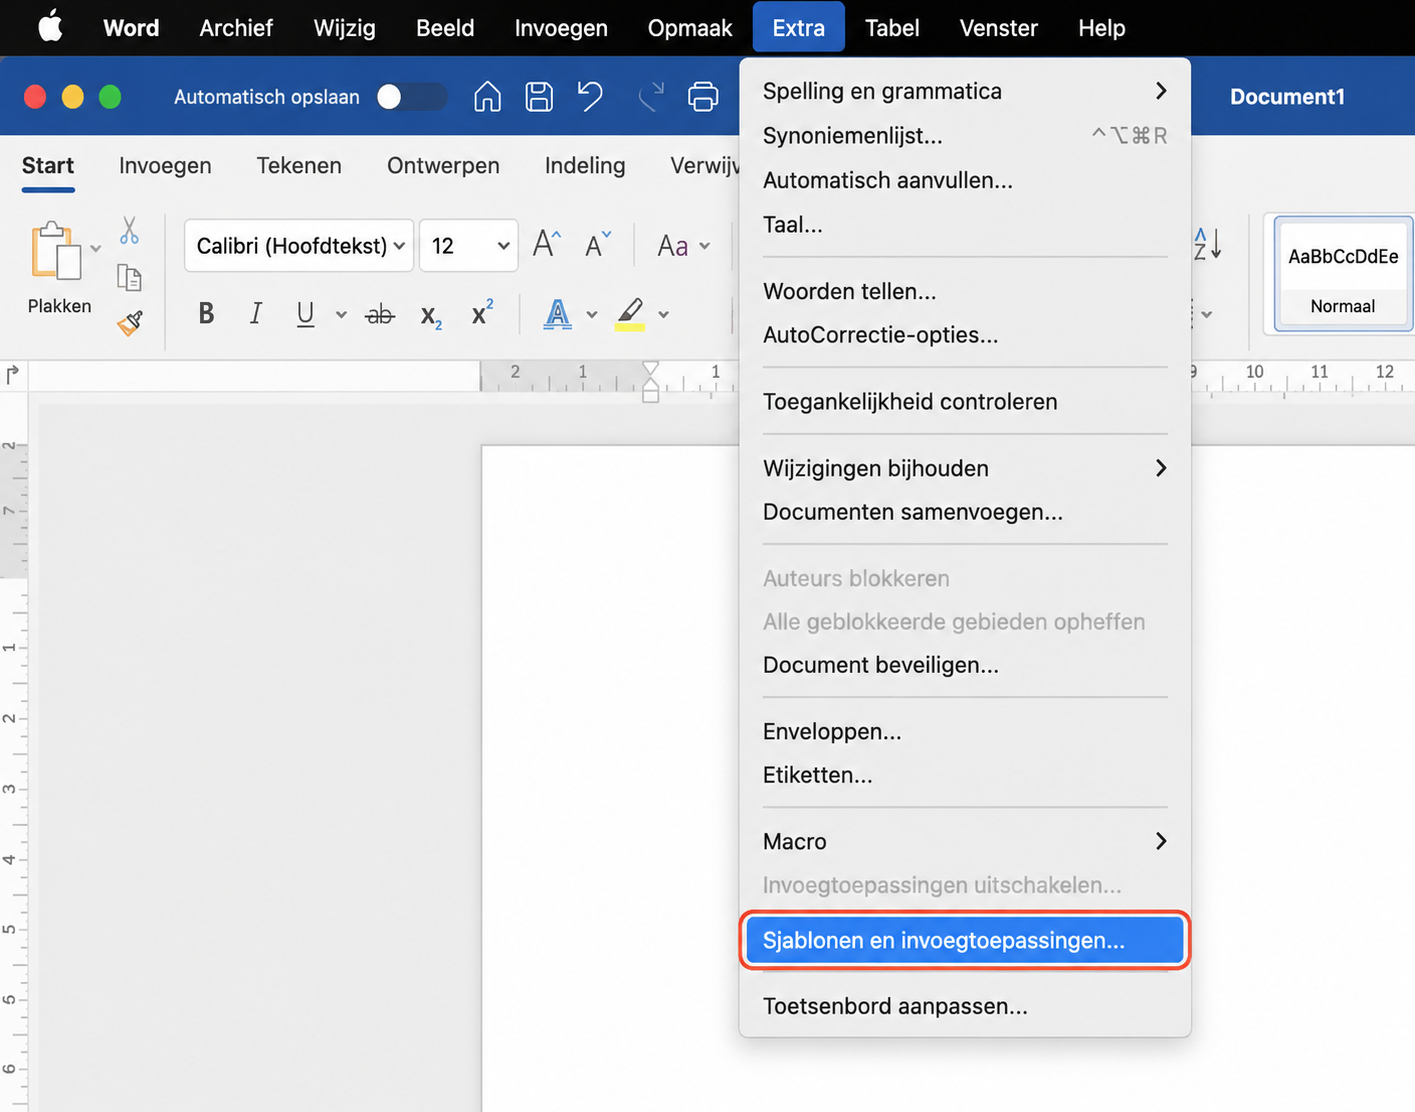Apply strikethrough formatting

pyautogui.click(x=379, y=315)
